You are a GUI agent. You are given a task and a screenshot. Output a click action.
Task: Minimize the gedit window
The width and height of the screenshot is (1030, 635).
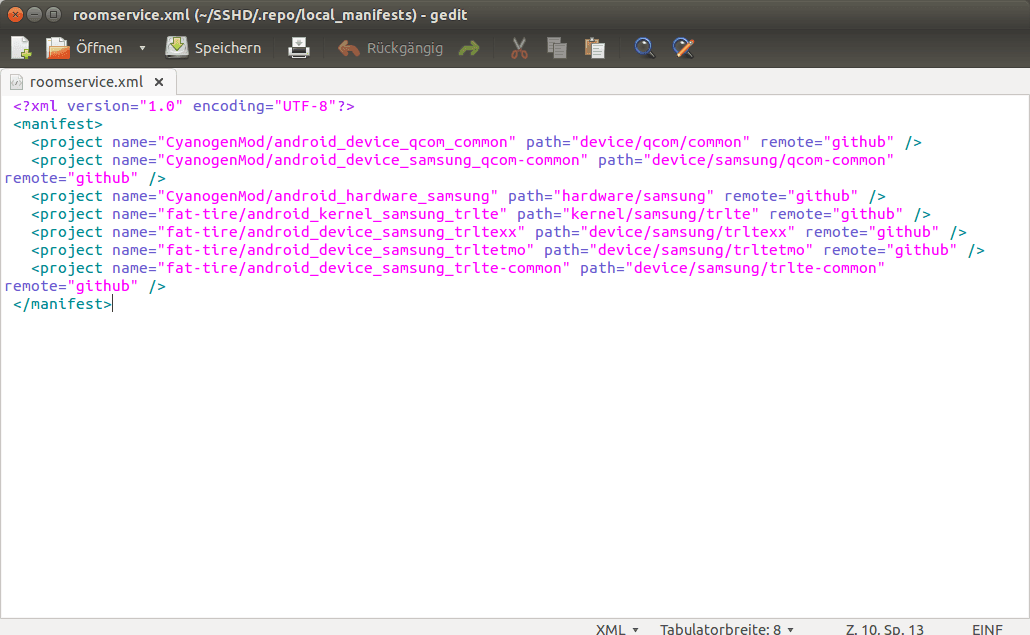click(35, 14)
